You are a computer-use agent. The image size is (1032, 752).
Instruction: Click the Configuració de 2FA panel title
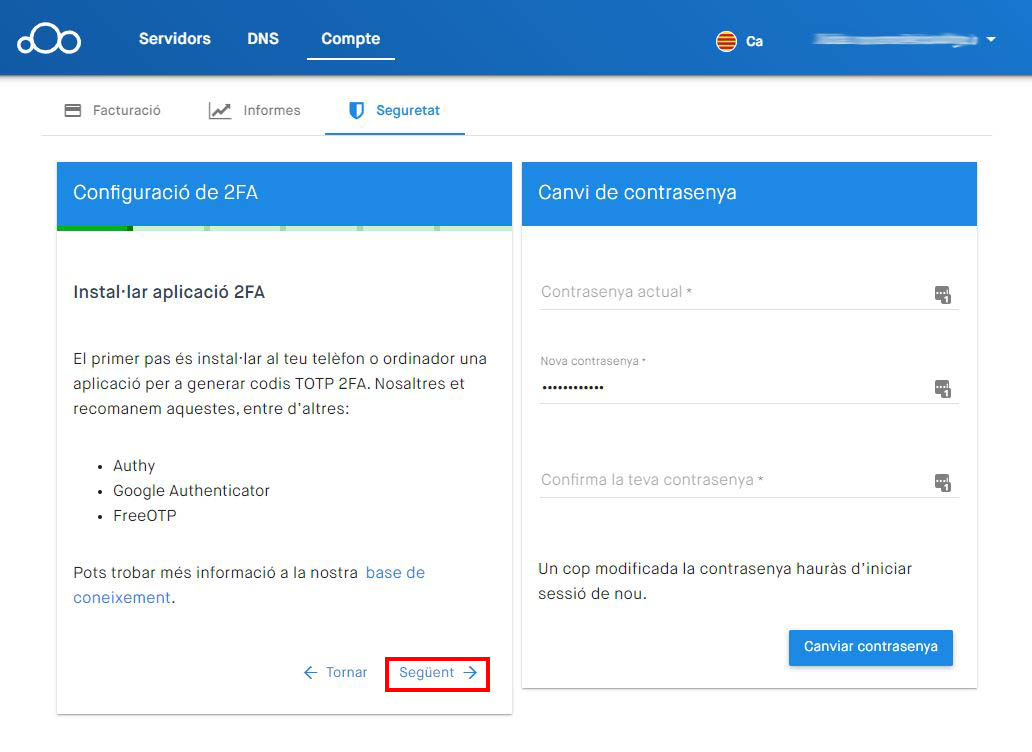pyautogui.click(x=165, y=192)
